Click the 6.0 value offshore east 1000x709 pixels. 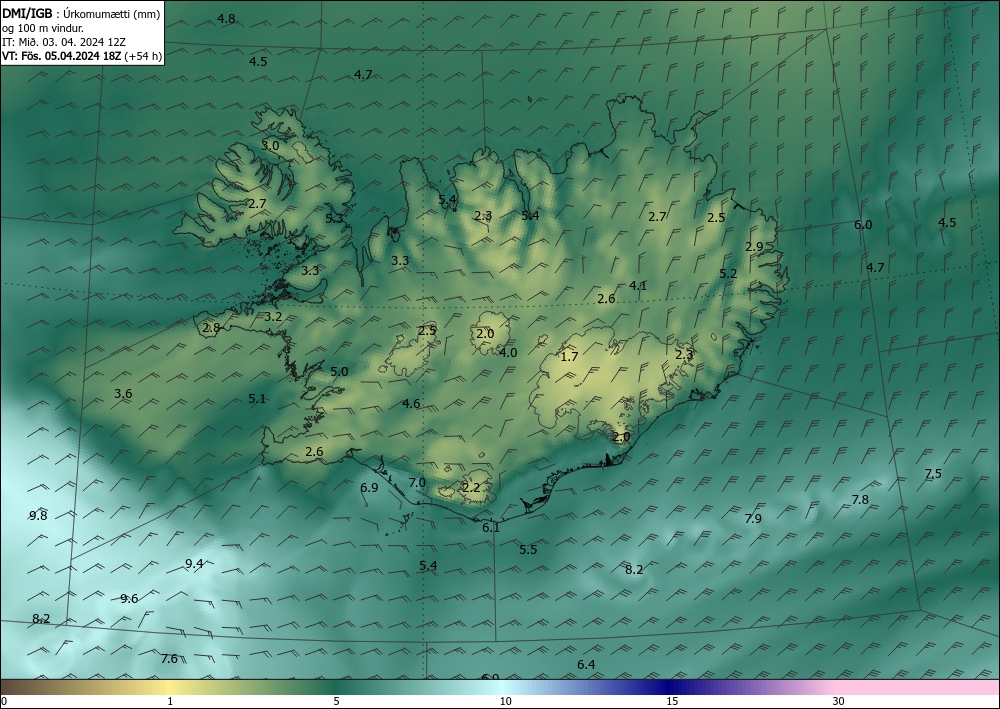(863, 225)
